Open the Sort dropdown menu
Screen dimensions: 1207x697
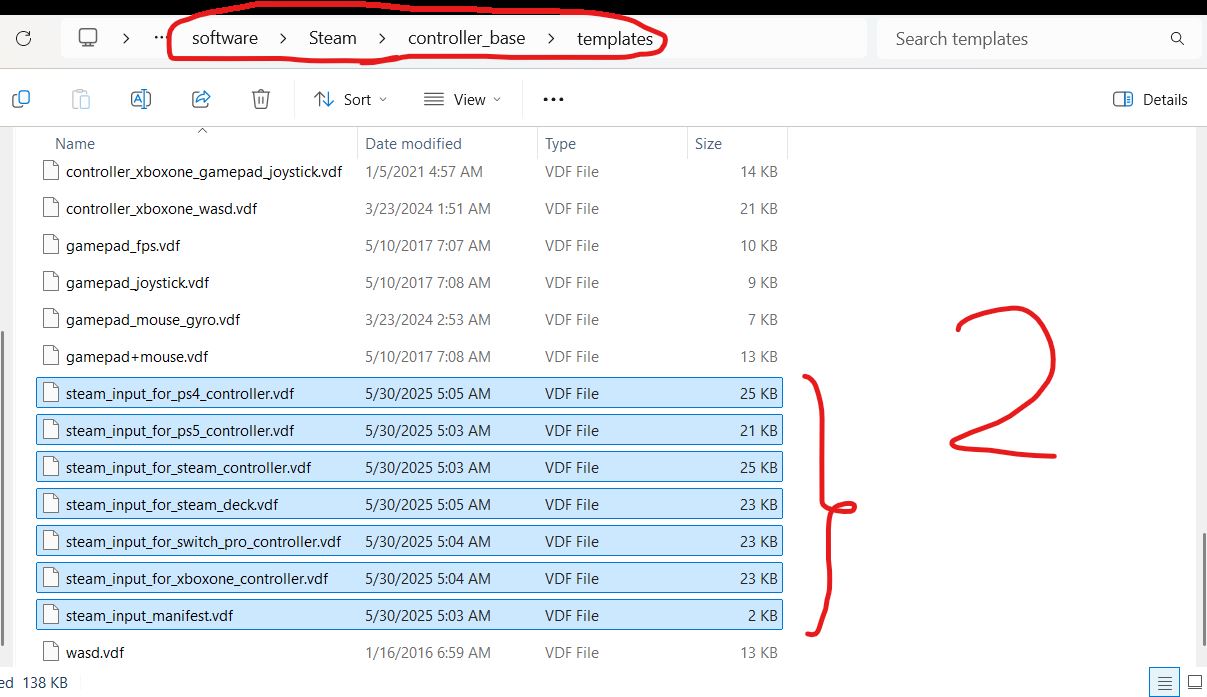coord(350,99)
